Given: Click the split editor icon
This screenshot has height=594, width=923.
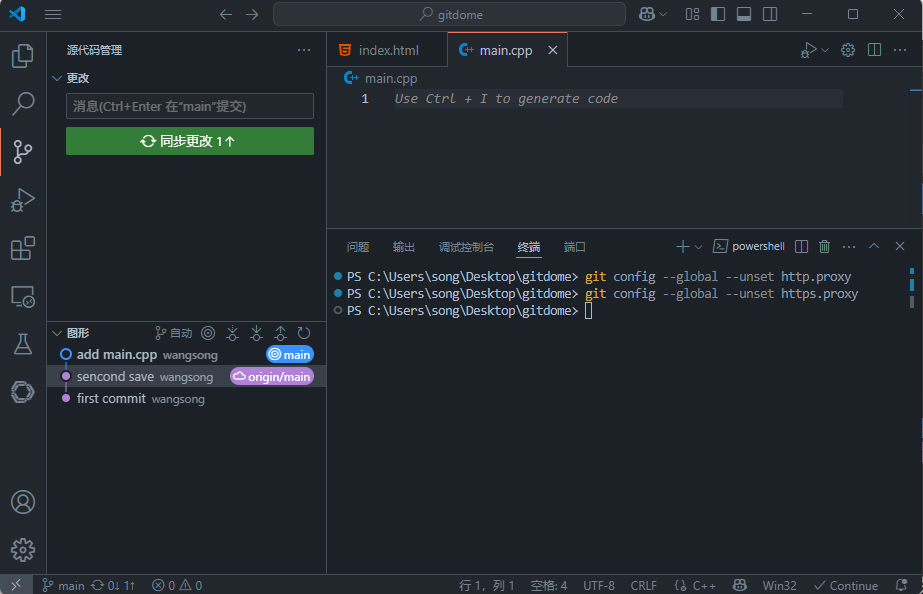Looking at the screenshot, I should pos(874,50).
